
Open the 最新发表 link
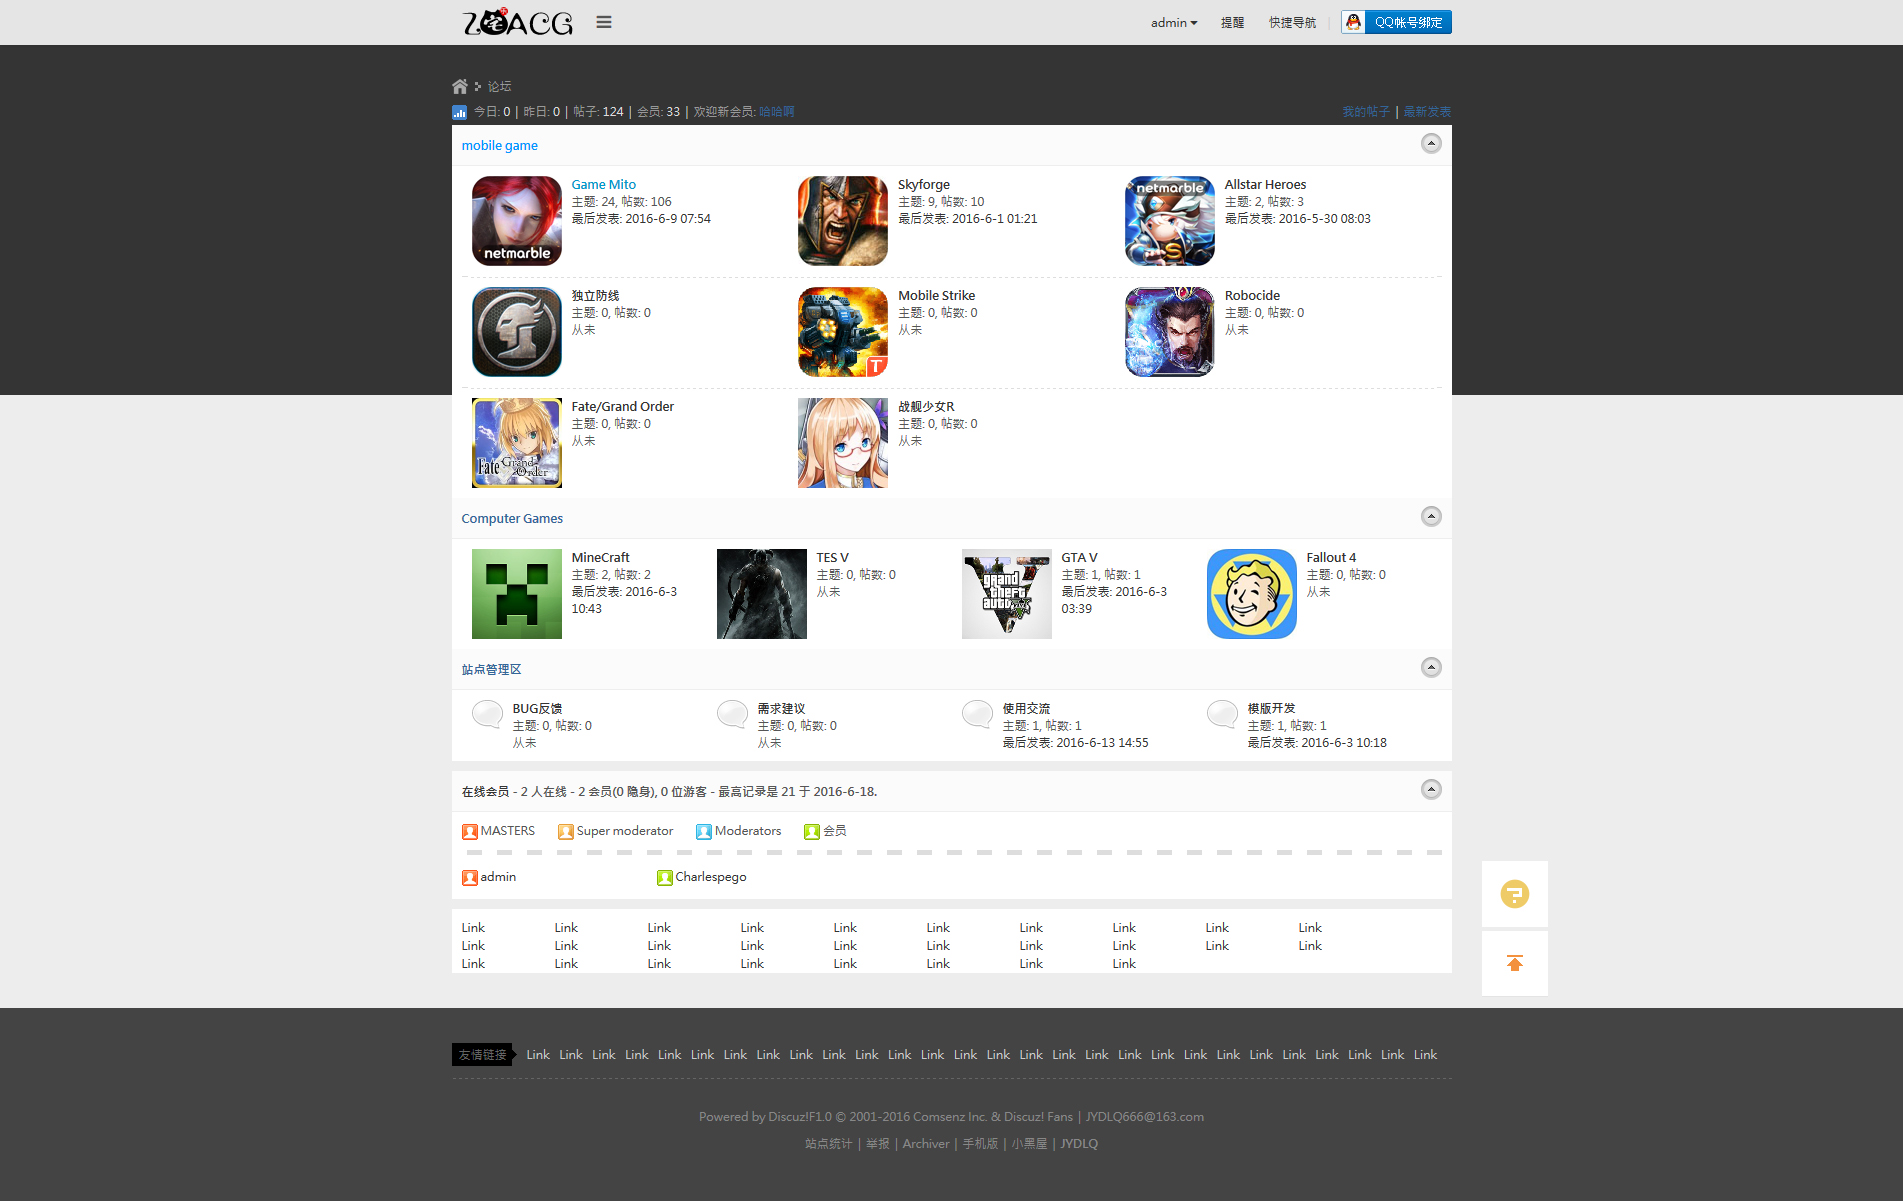[x=1427, y=112]
